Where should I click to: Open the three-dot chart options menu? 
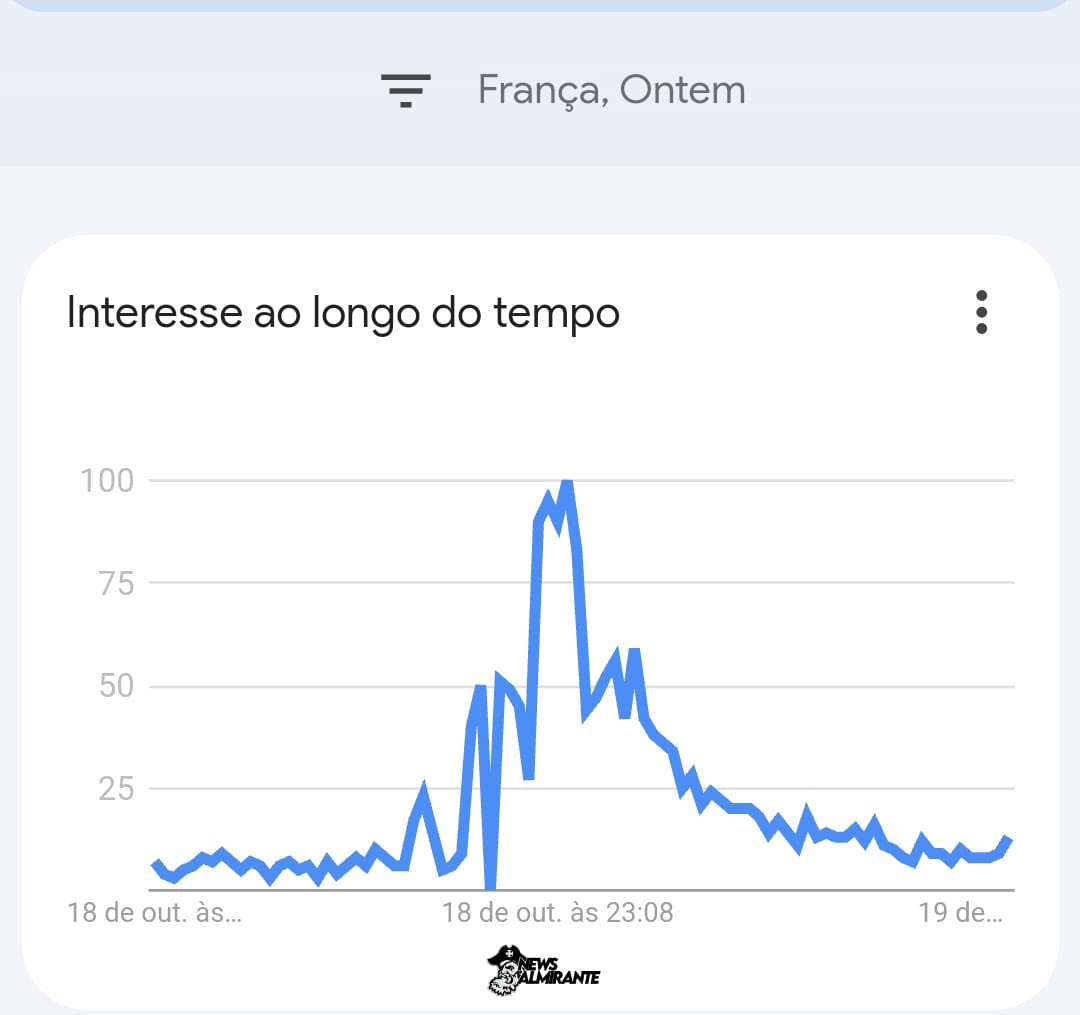pos(981,313)
